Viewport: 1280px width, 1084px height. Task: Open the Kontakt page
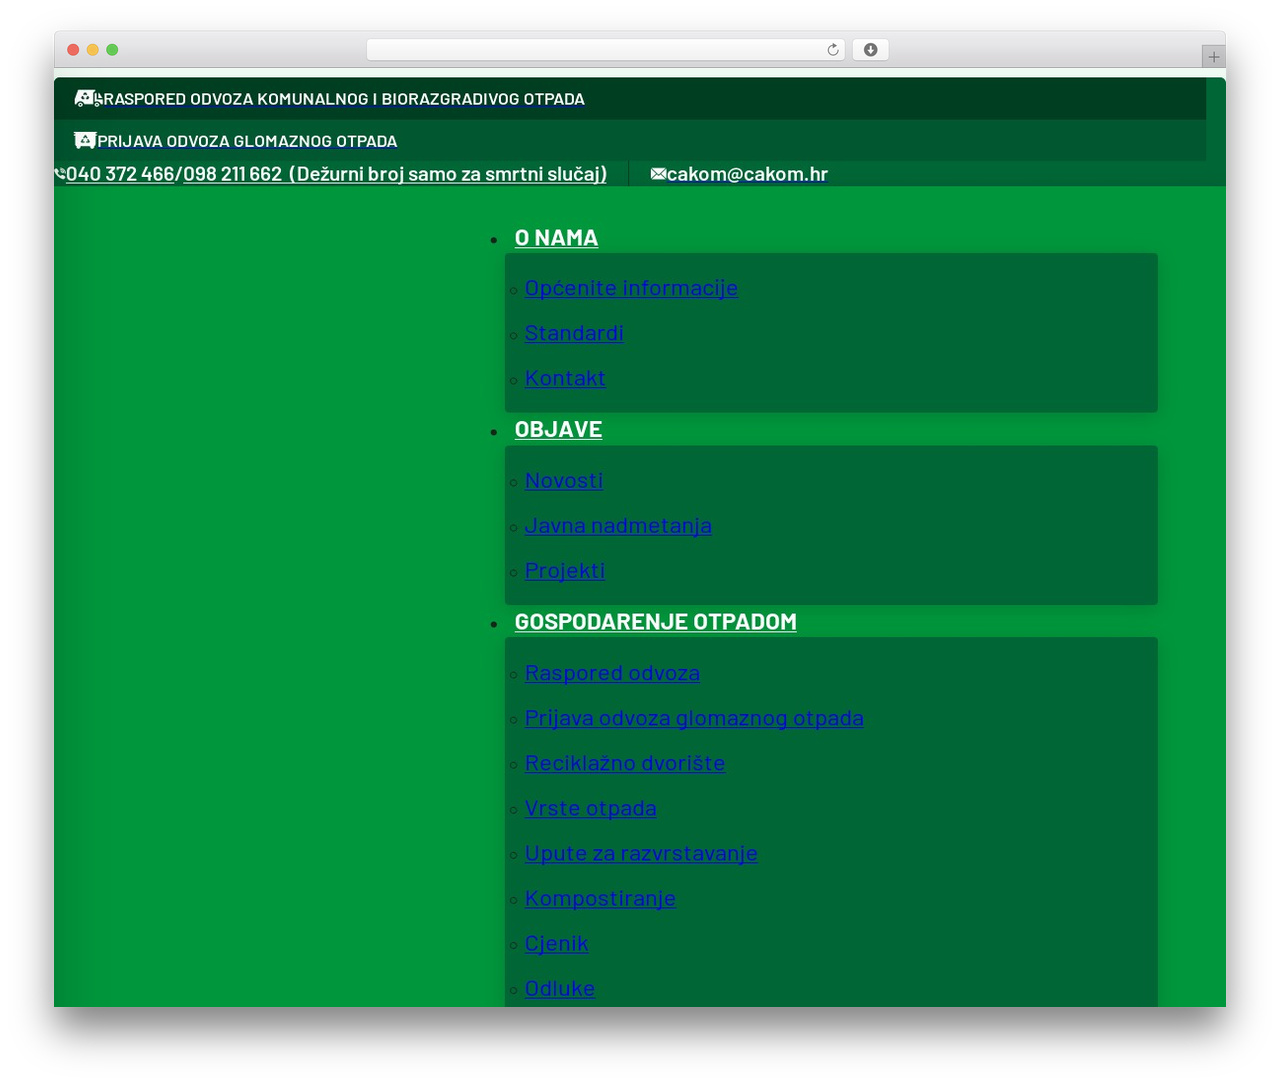[x=565, y=378]
